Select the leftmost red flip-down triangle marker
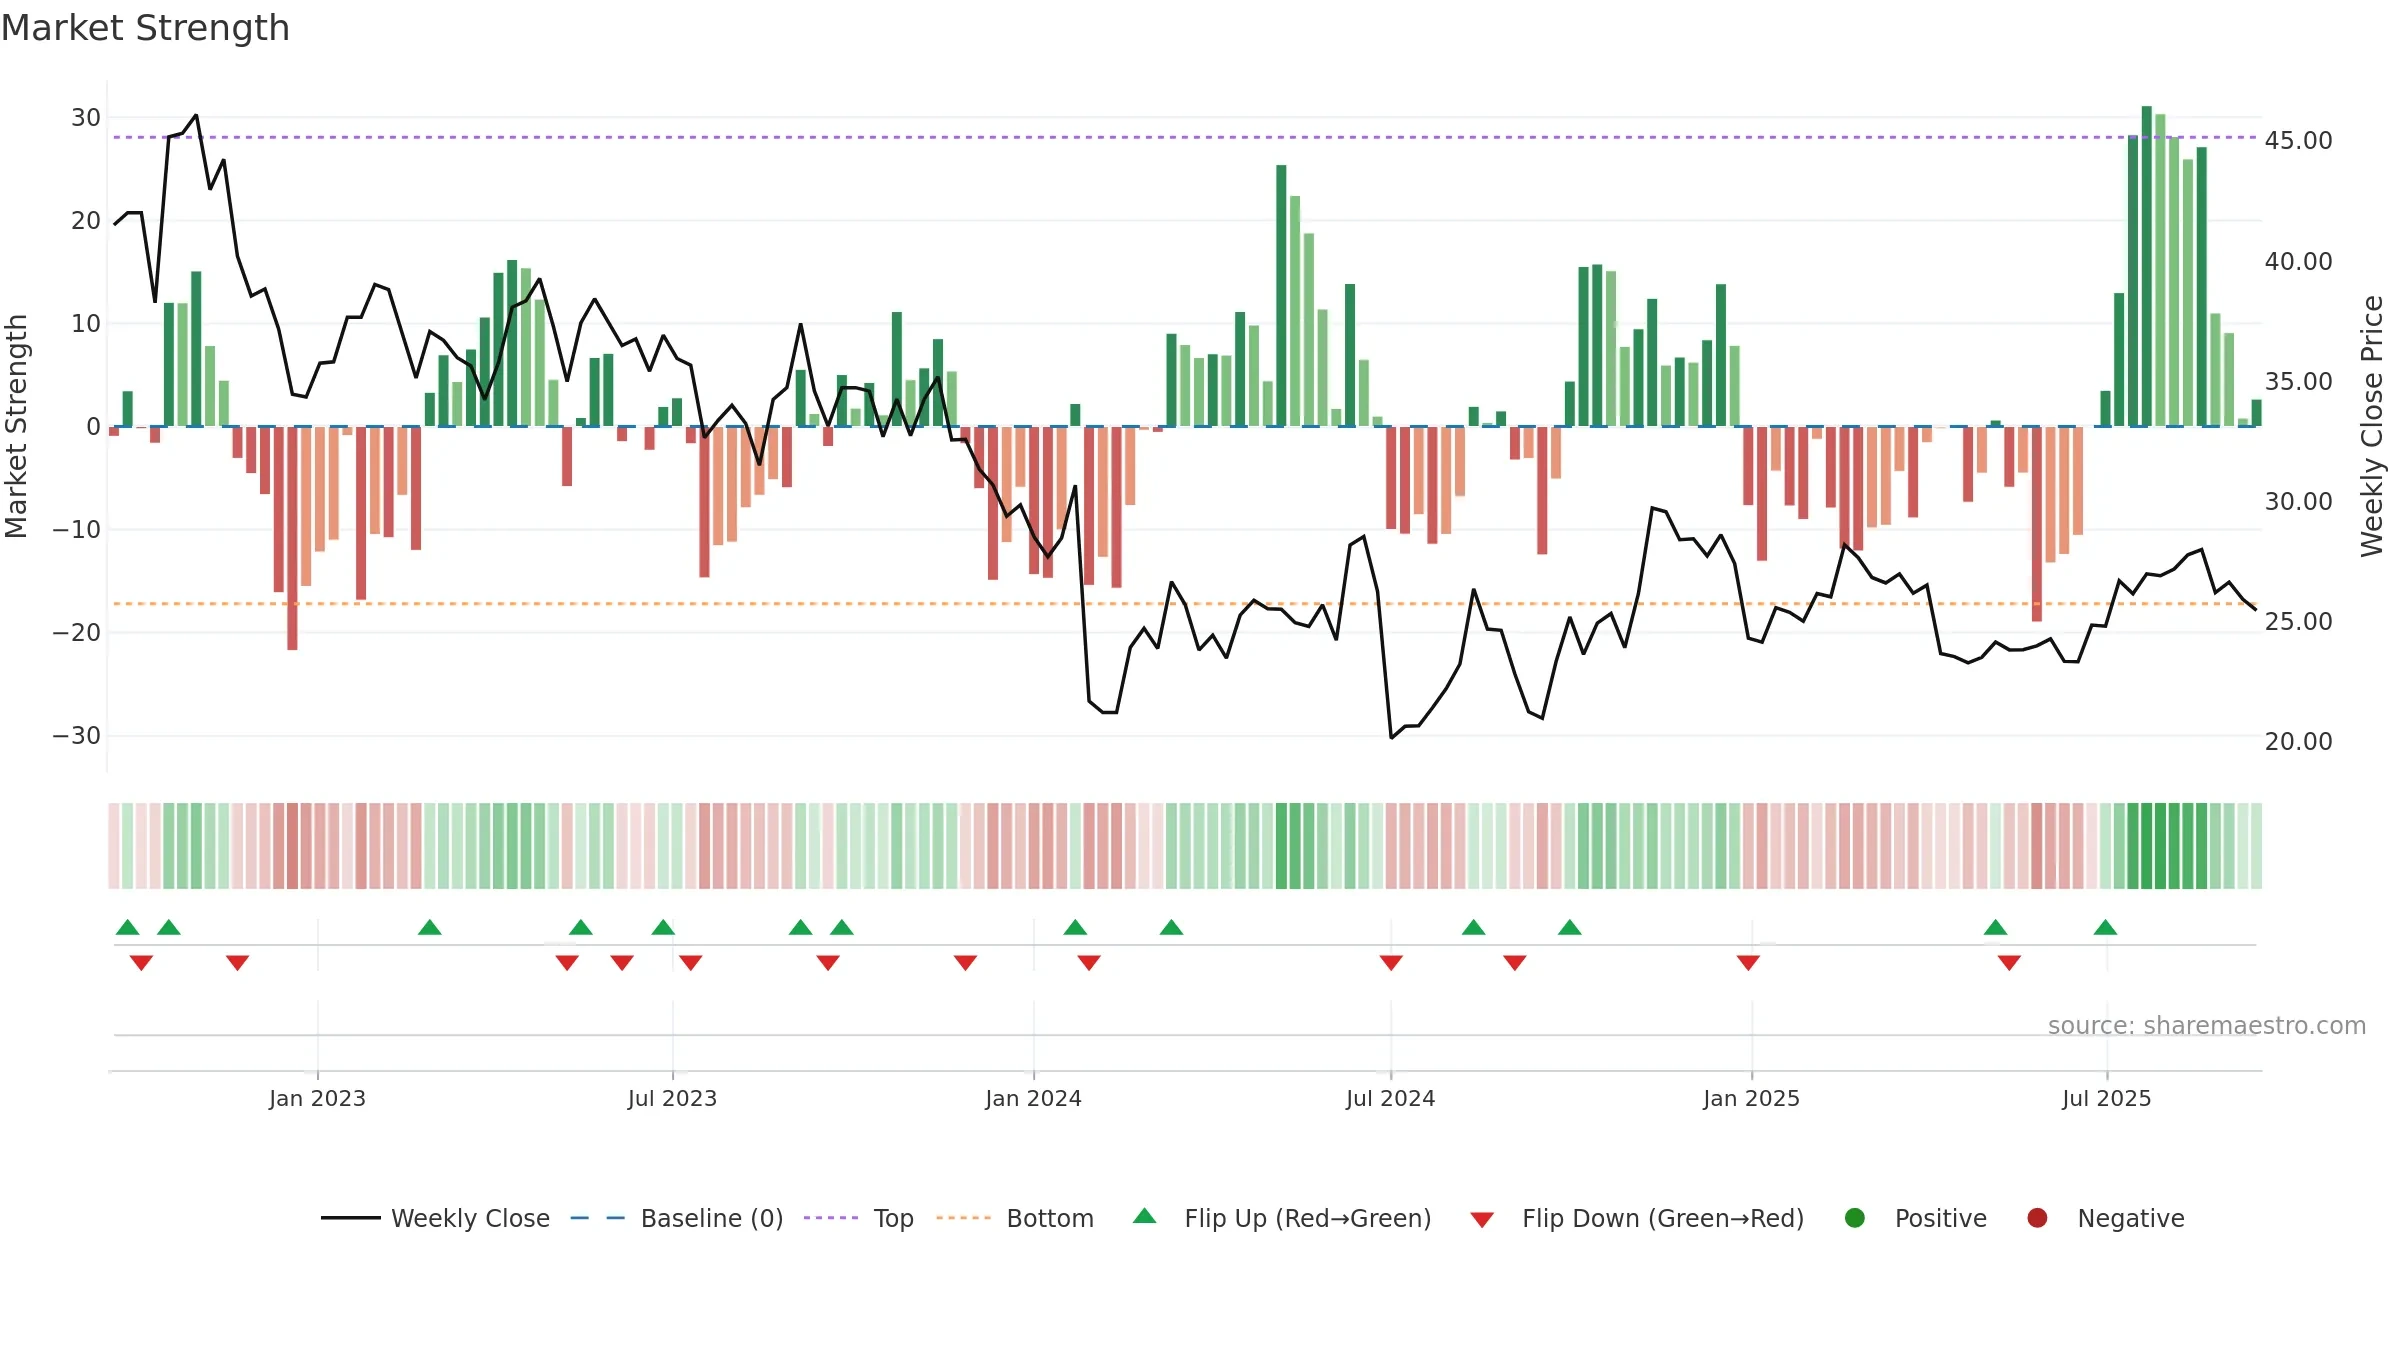 coord(141,962)
